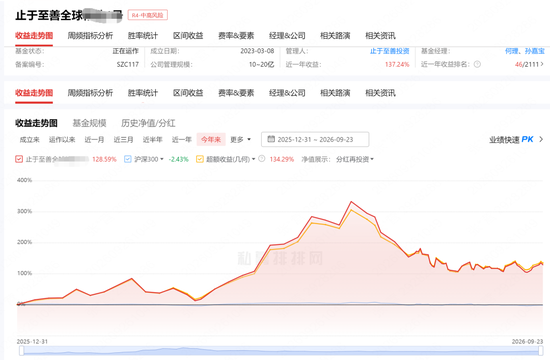The image size is (550, 360).
Task: Click the 2023-03-08 establishment date
Action: click(x=257, y=51)
